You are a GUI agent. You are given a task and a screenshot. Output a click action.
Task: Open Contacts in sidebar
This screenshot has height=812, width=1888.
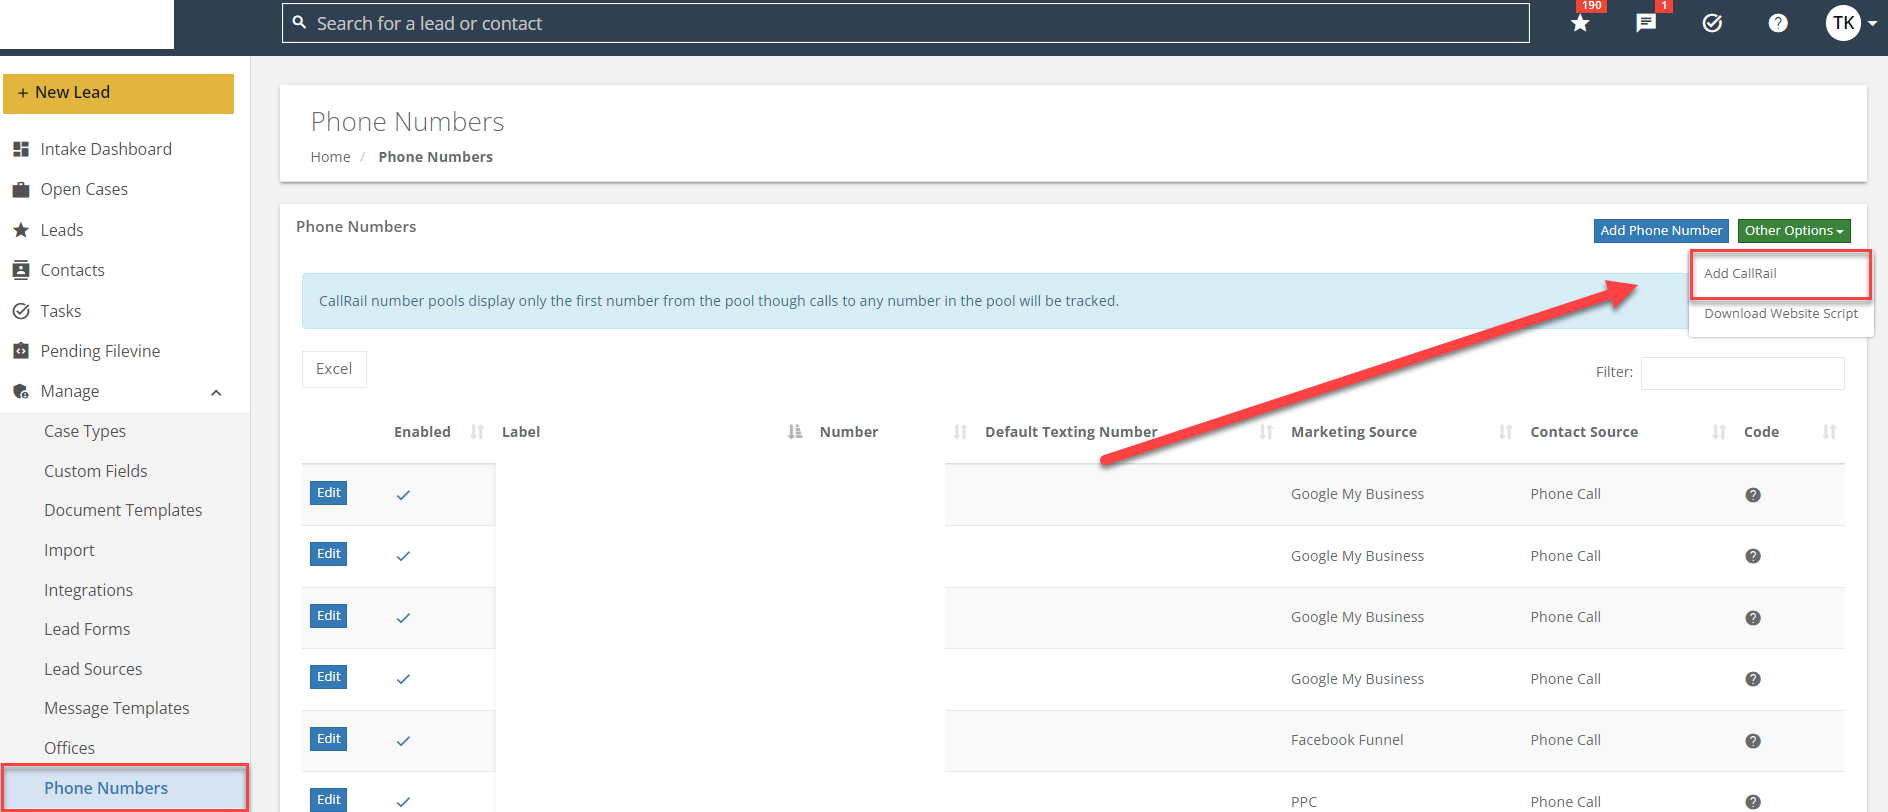click(72, 270)
